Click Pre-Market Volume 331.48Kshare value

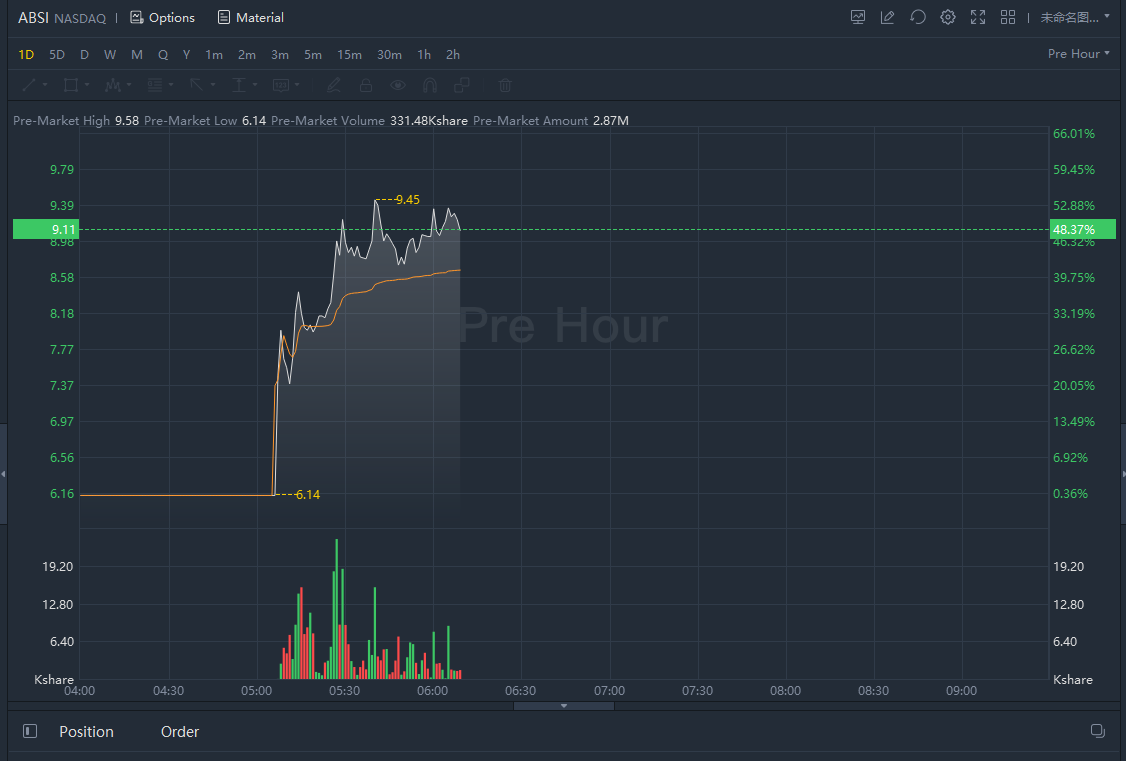coord(429,121)
